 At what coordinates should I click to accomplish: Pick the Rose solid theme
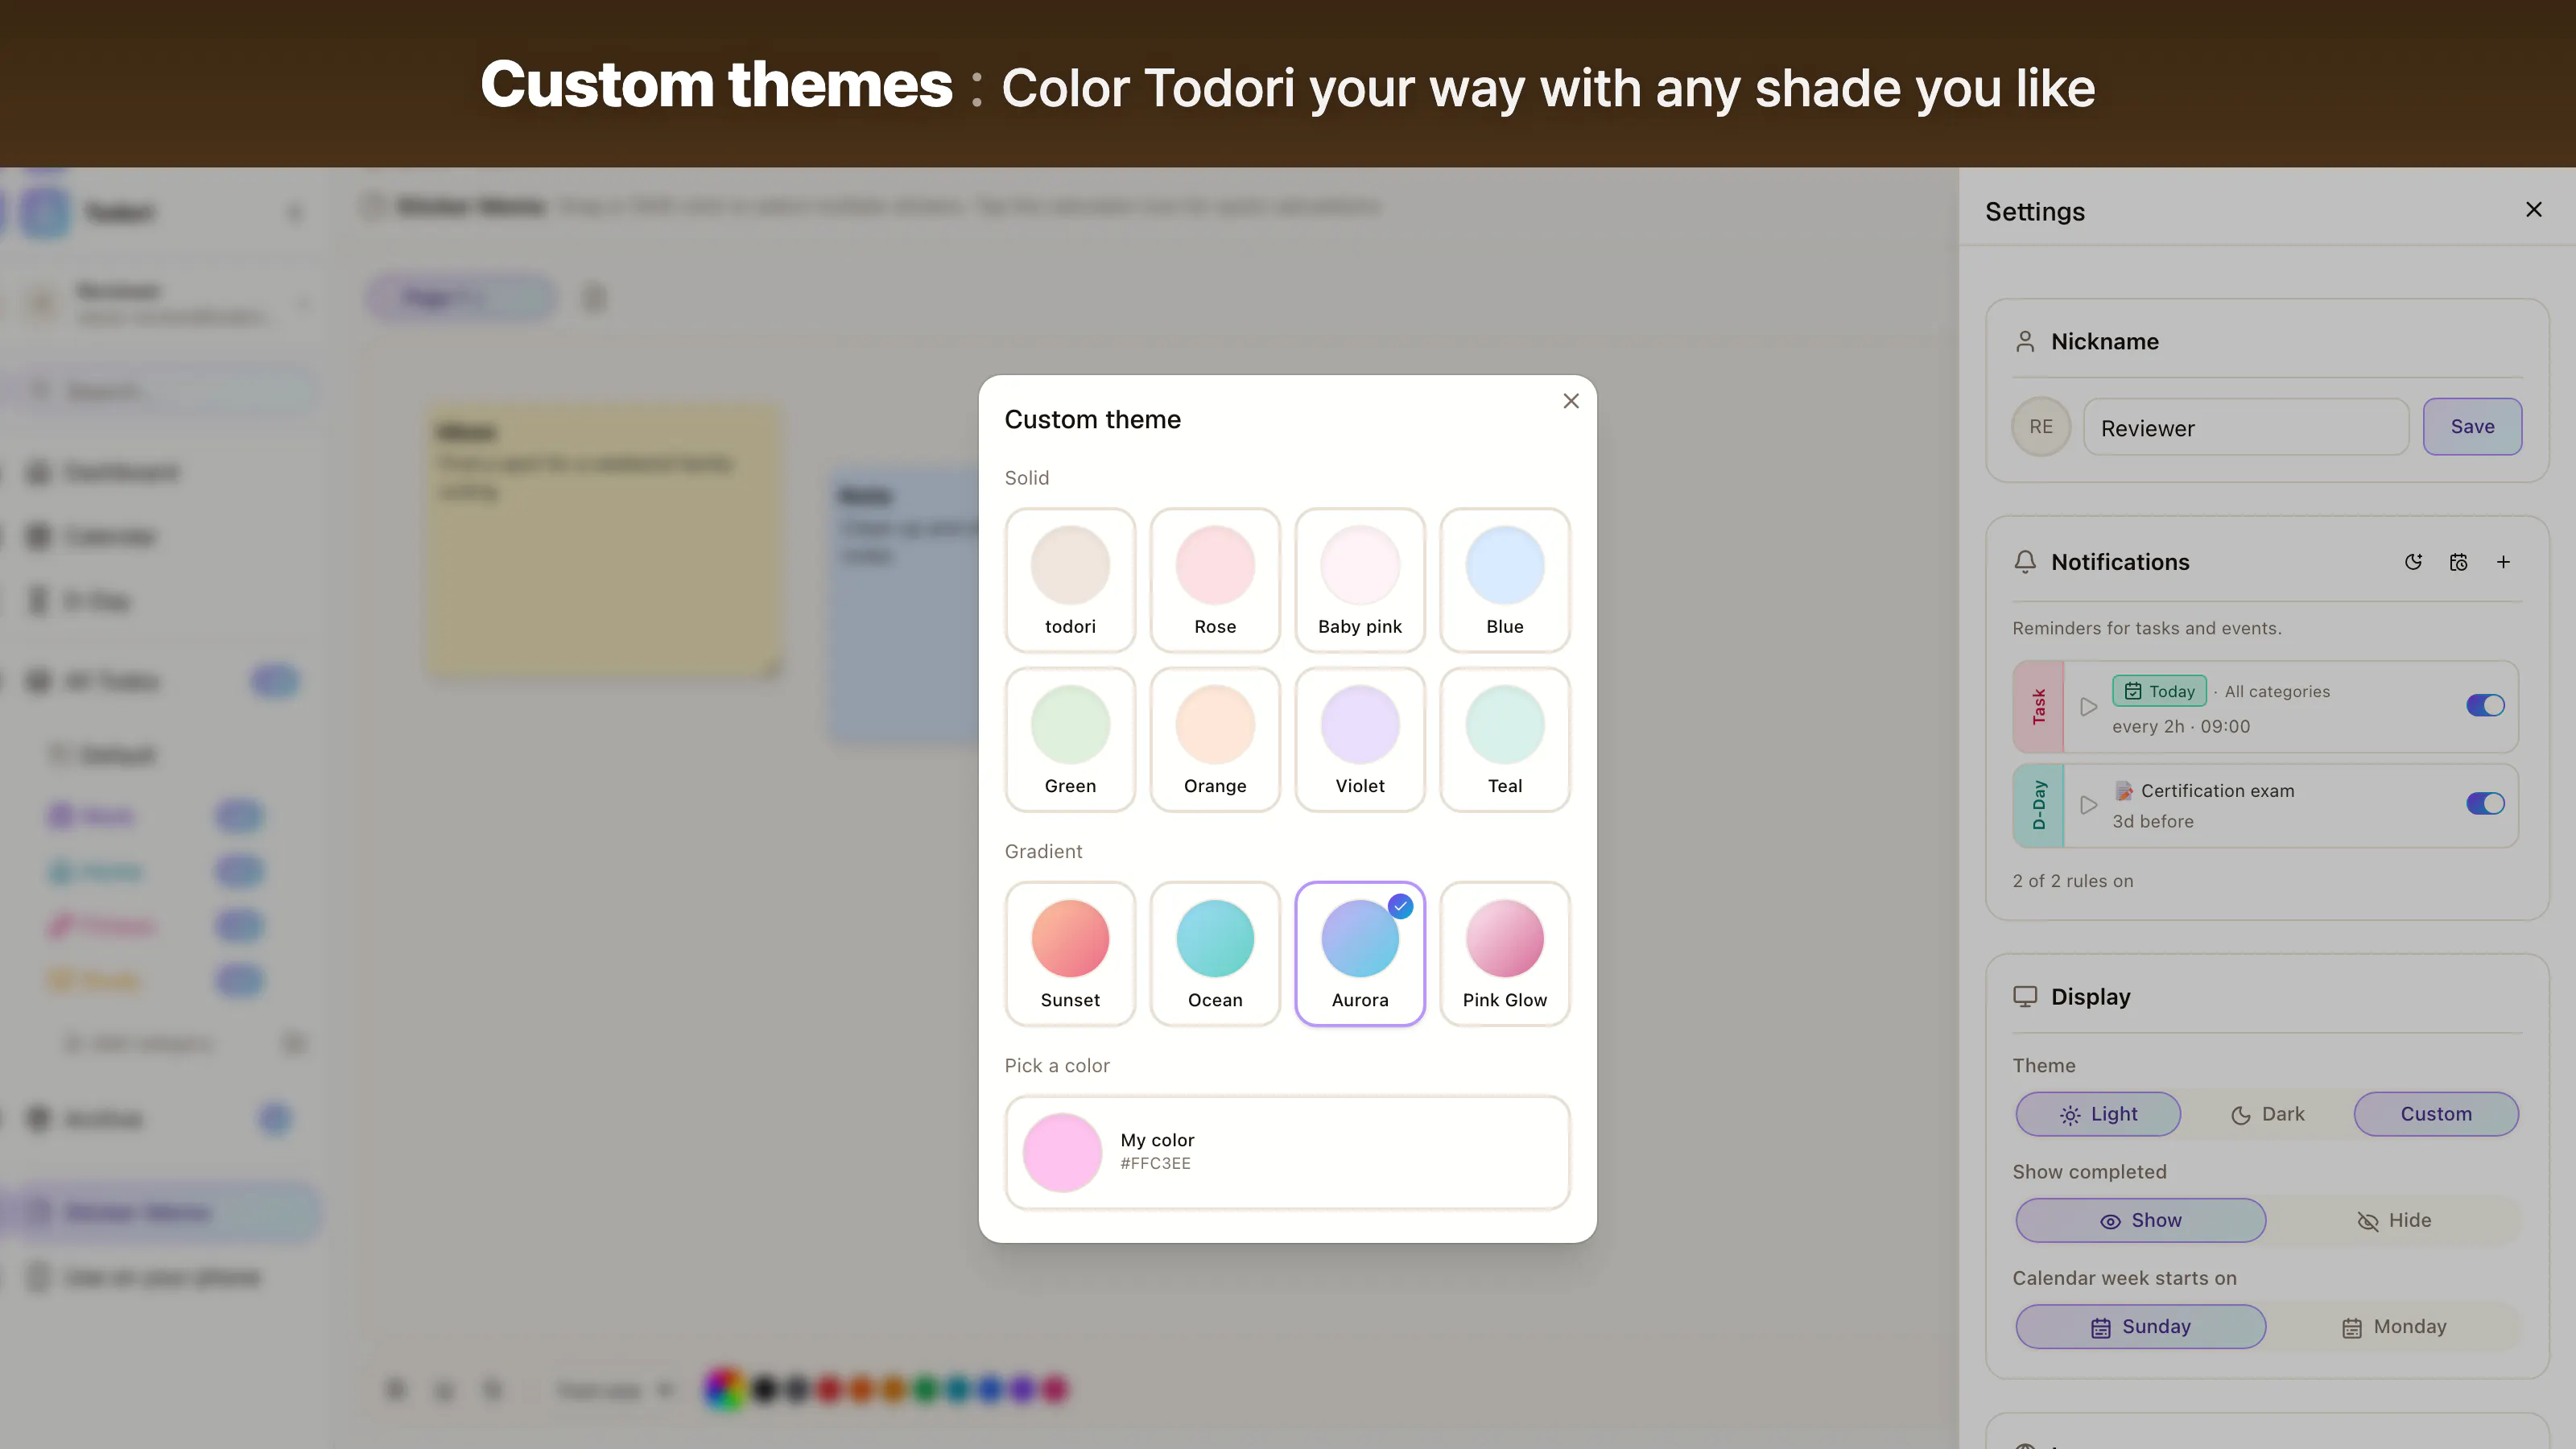tap(1215, 580)
